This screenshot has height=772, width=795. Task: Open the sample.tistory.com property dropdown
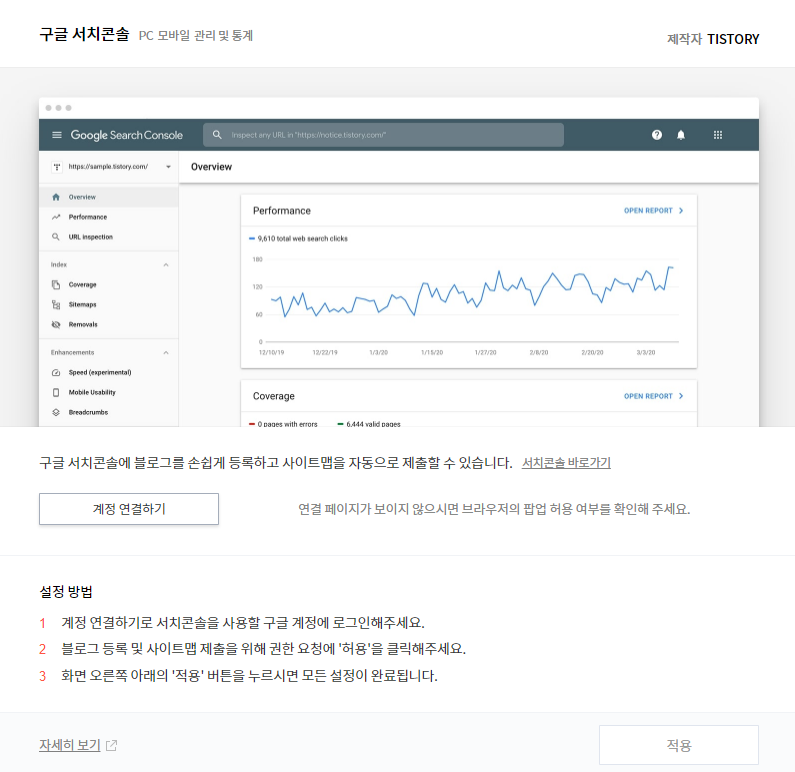point(168,167)
